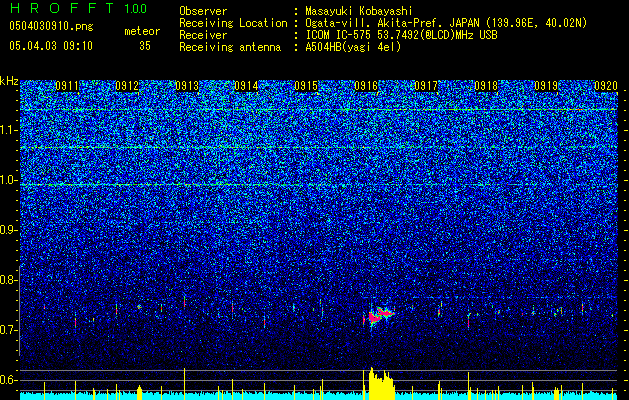
Task: Click the 0919 time marker
Action: coord(546,86)
